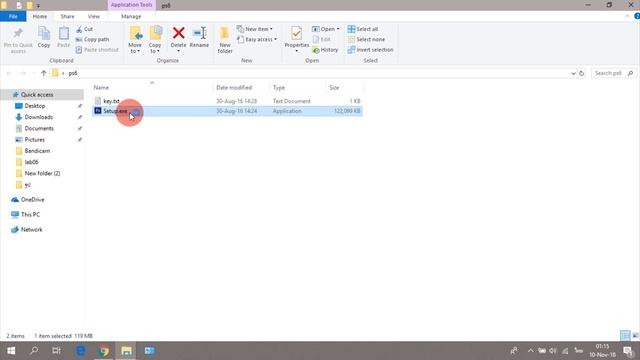Open This PC in navigation pane
This screenshot has height=360, width=640.
tap(30, 214)
